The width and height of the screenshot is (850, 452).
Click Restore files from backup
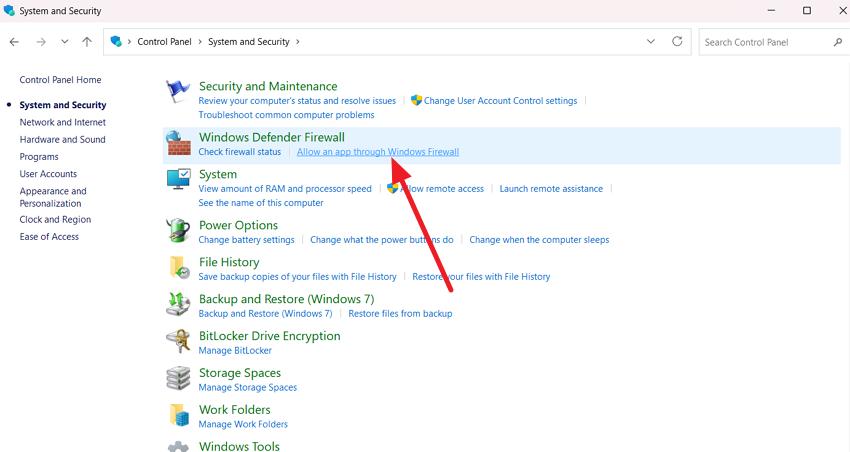click(400, 313)
